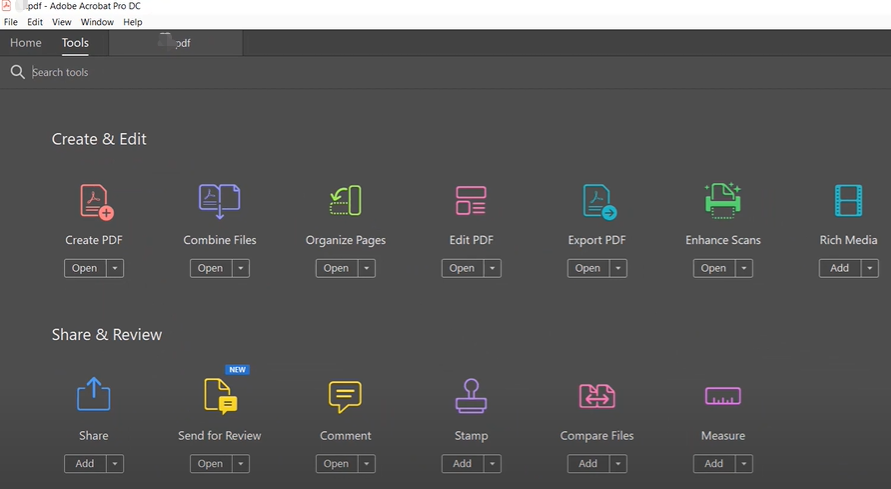Select the Tools tab

tap(75, 43)
